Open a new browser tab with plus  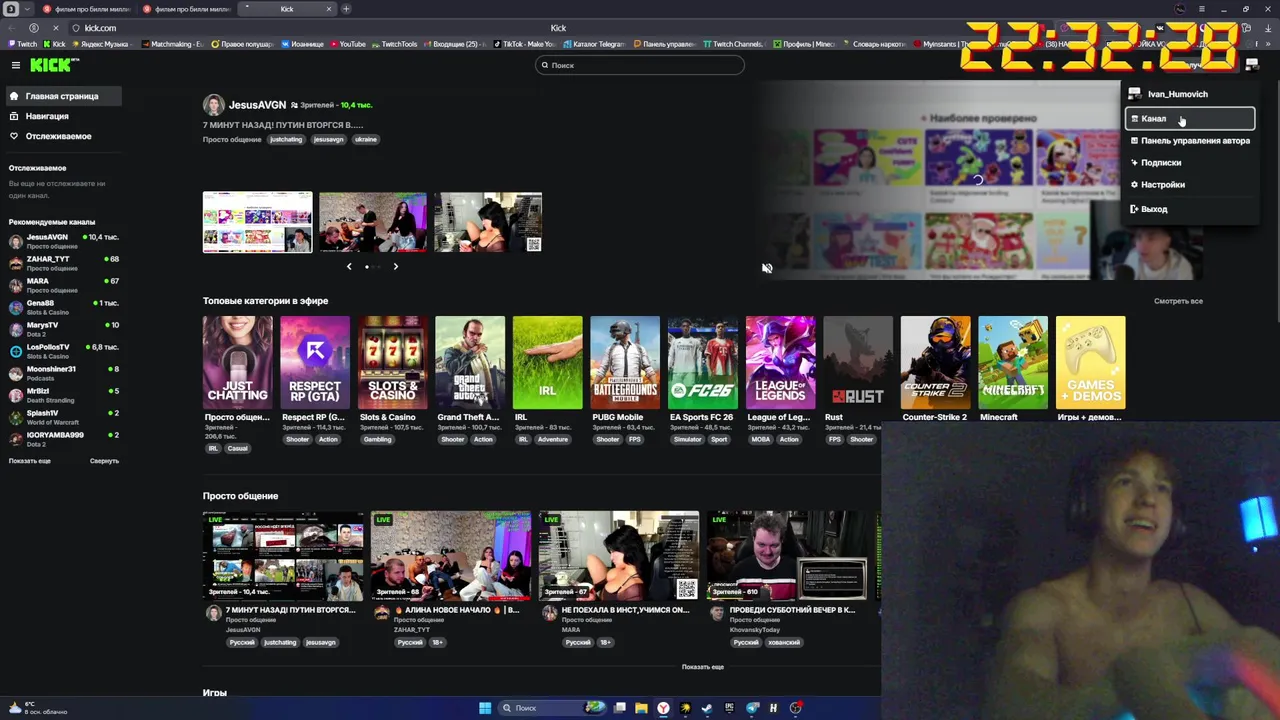point(346,9)
